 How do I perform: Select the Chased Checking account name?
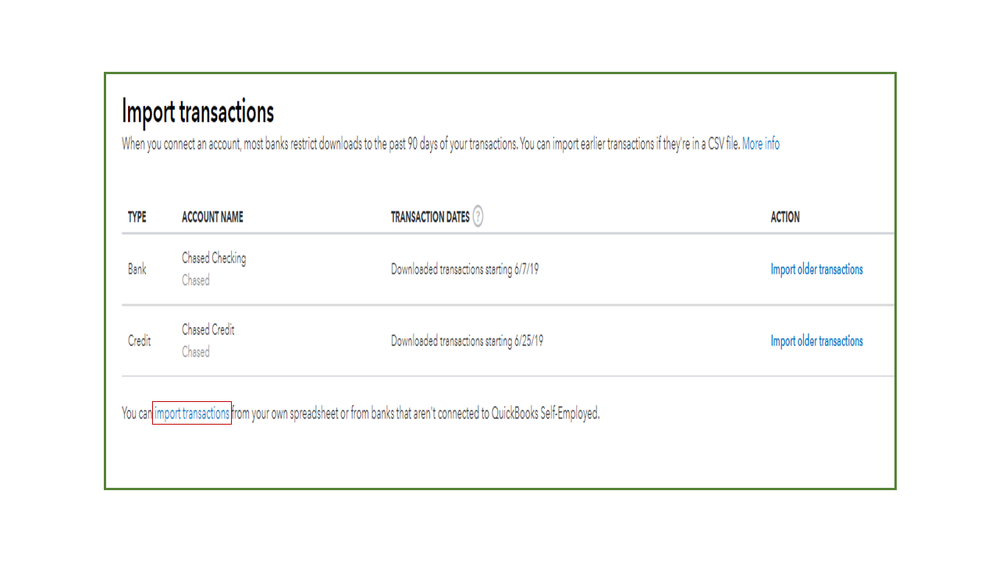click(x=214, y=258)
